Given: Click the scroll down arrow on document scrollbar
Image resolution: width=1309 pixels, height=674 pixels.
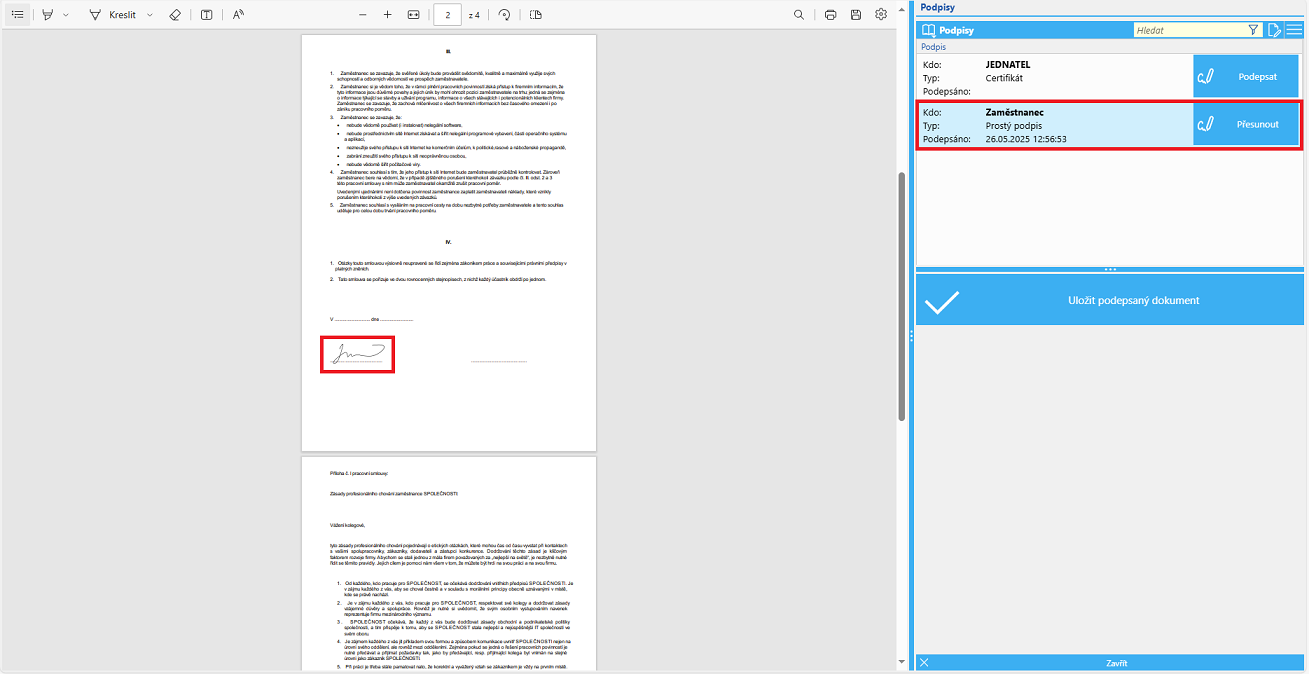Looking at the screenshot, I should [903, 663].
